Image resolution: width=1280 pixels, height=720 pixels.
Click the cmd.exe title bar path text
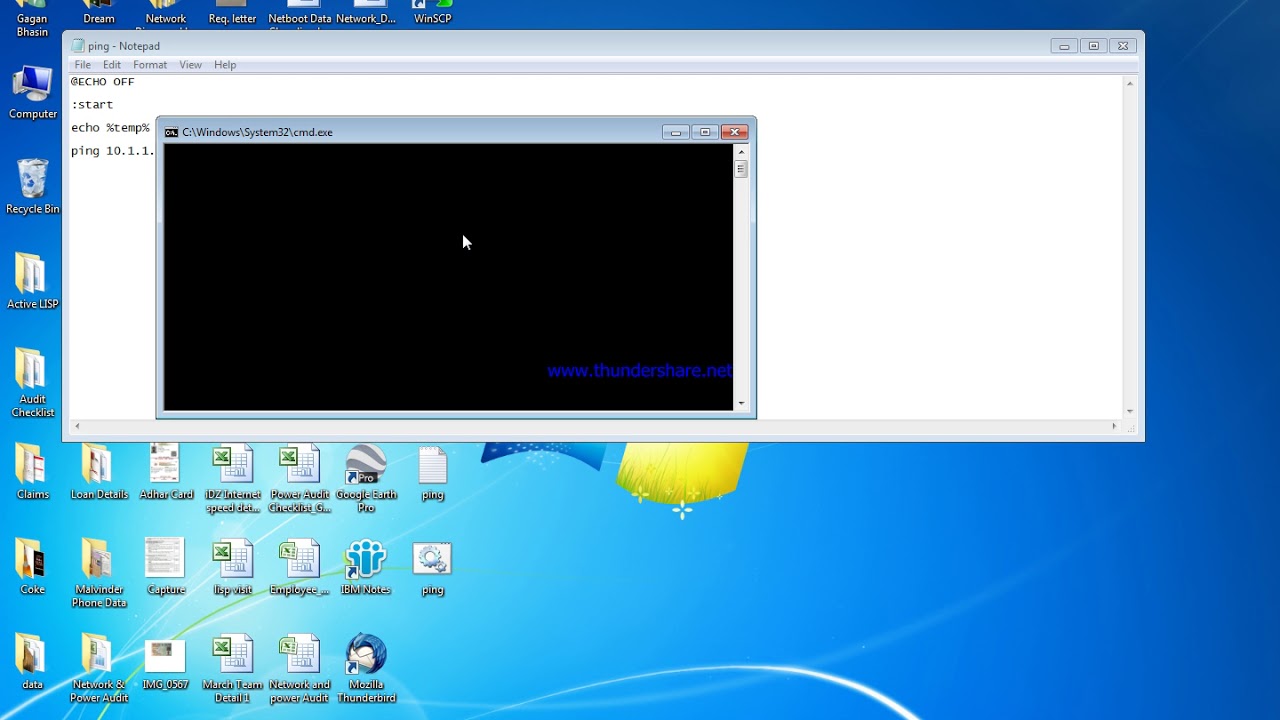pos(257,132)
